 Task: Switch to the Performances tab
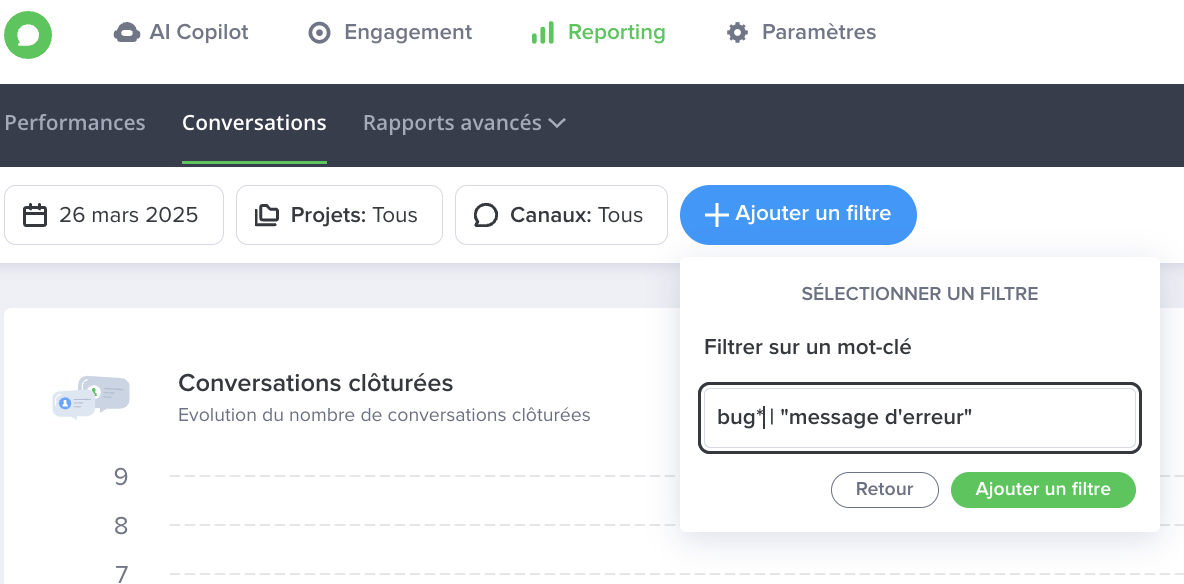point(75,123)
